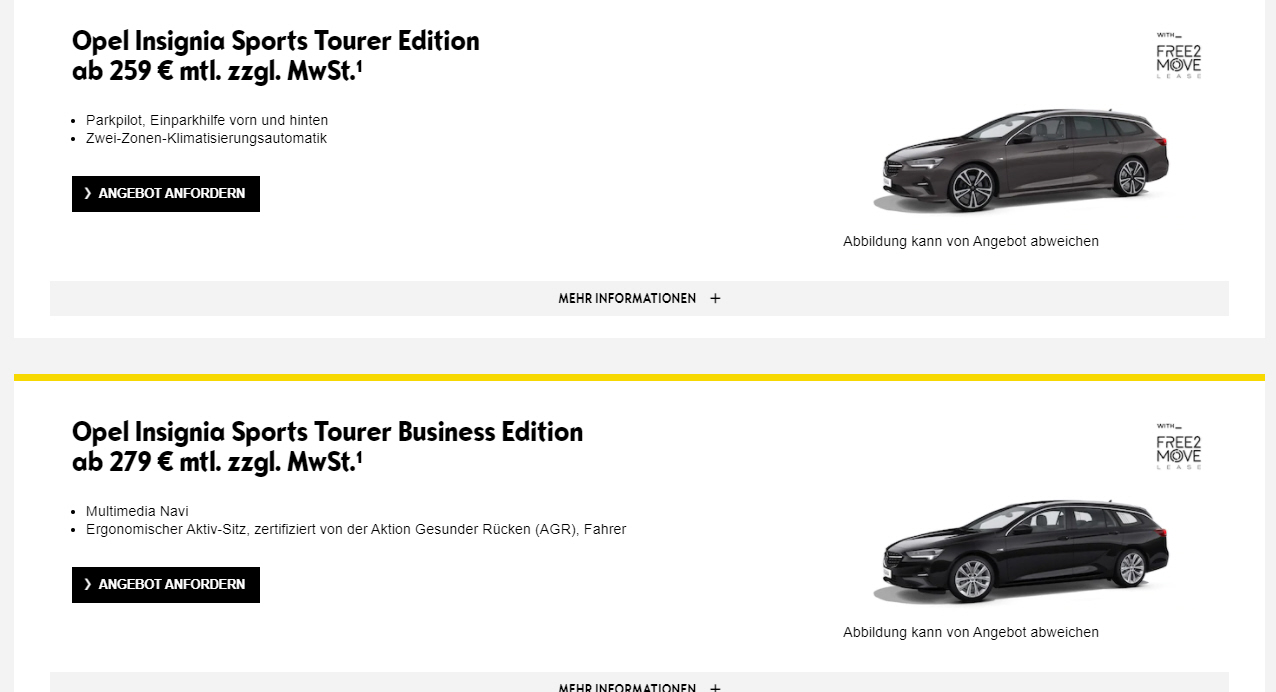This screenshot has height=692, width=1276.
Task: Select the "Multimedia Navi" bullet
Action: point(137,511)
